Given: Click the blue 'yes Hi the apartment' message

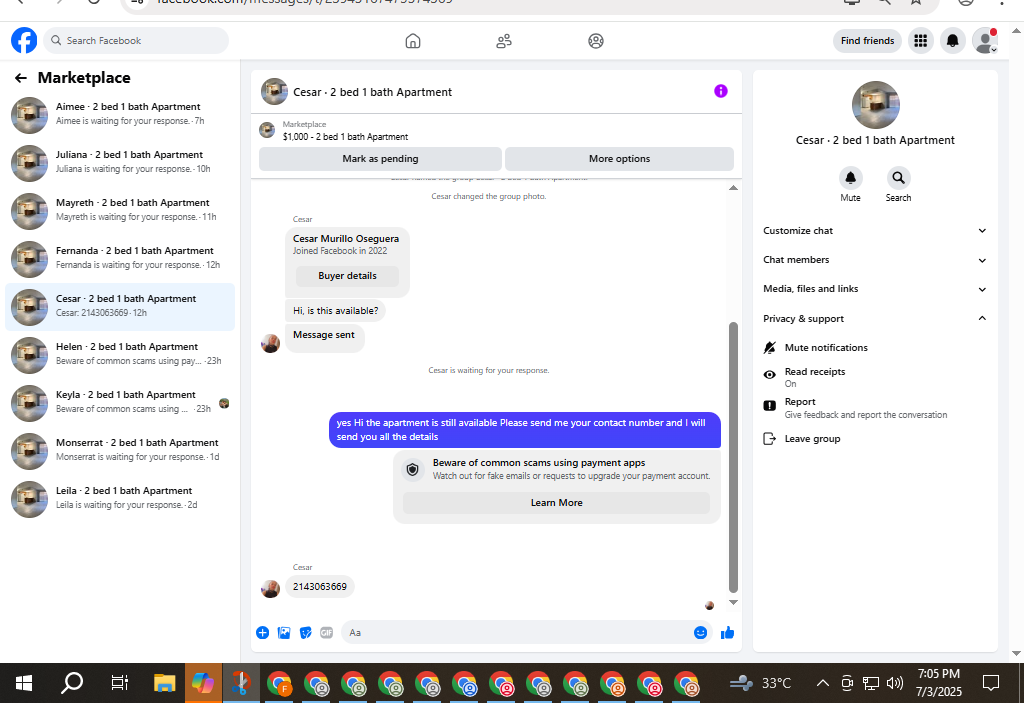Looking at the screenshot, I should [x=524, y=430].
